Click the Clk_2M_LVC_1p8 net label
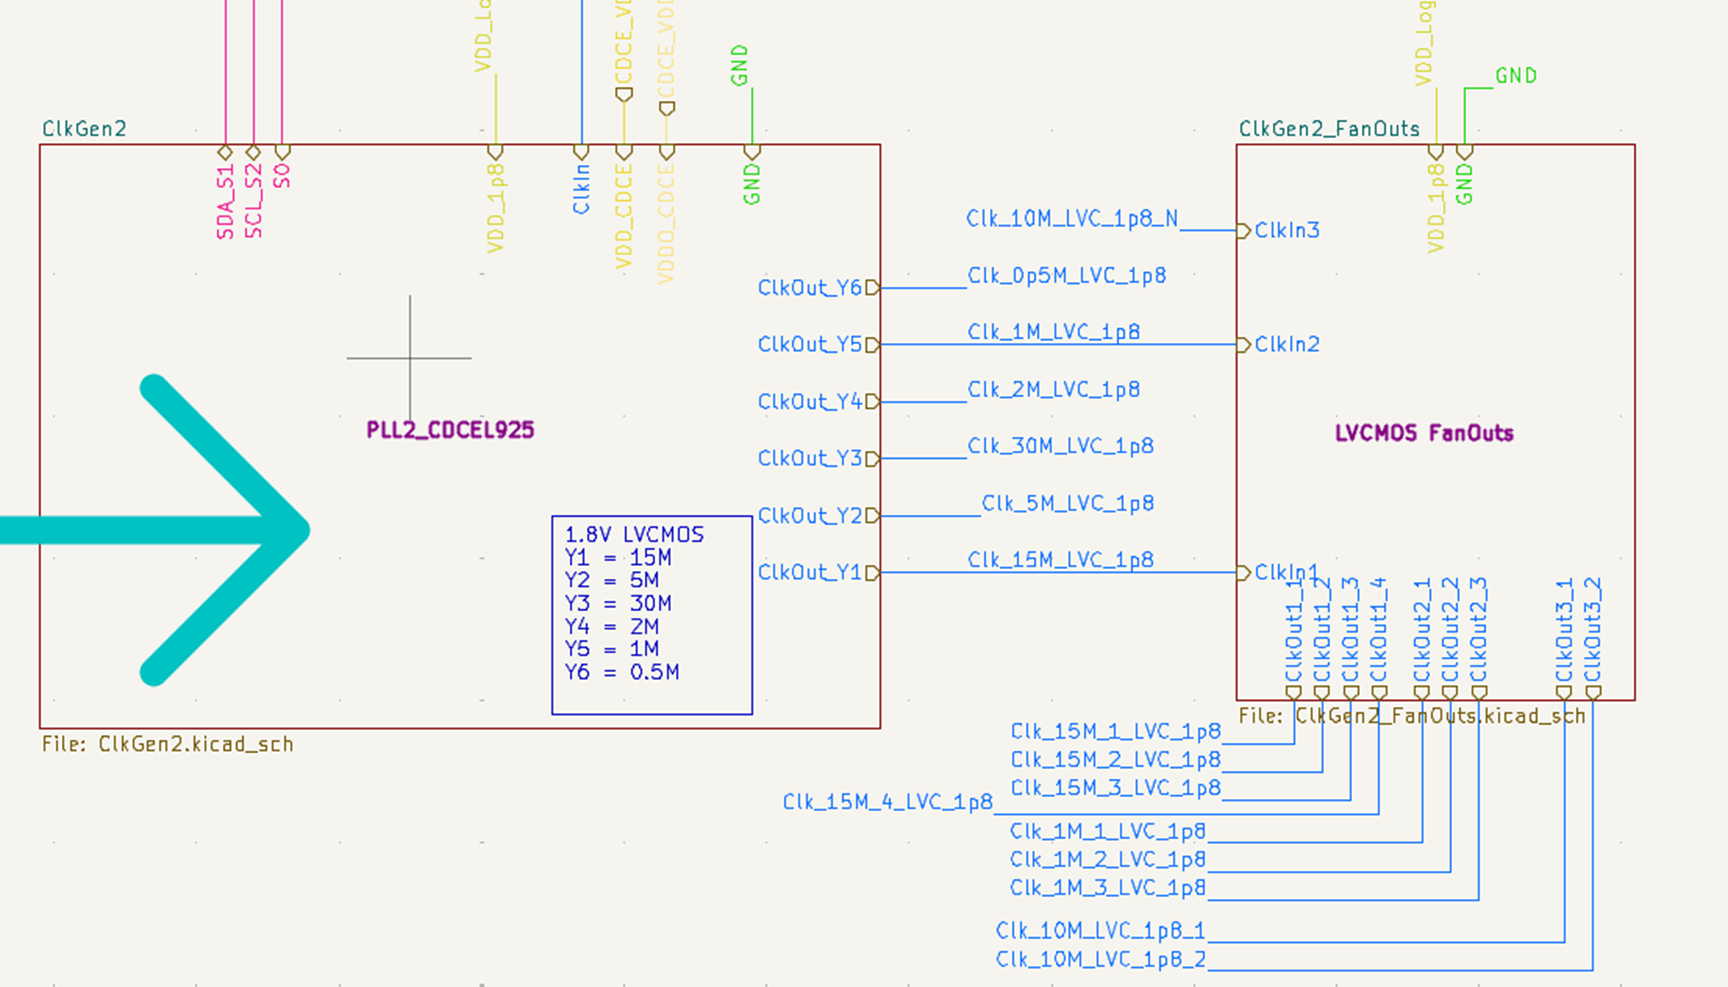The width and height of the screenshot is (1728, 987). [x=1054, y=390]
